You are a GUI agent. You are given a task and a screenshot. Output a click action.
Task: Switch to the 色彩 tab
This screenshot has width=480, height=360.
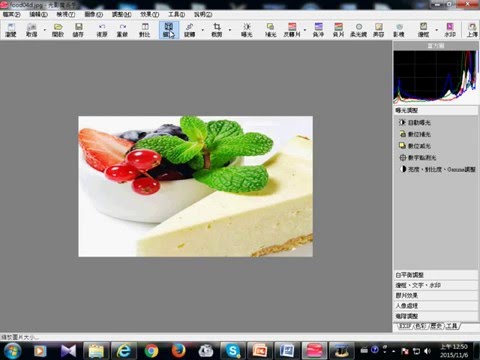pyautogui.click(x=421, y=326)
